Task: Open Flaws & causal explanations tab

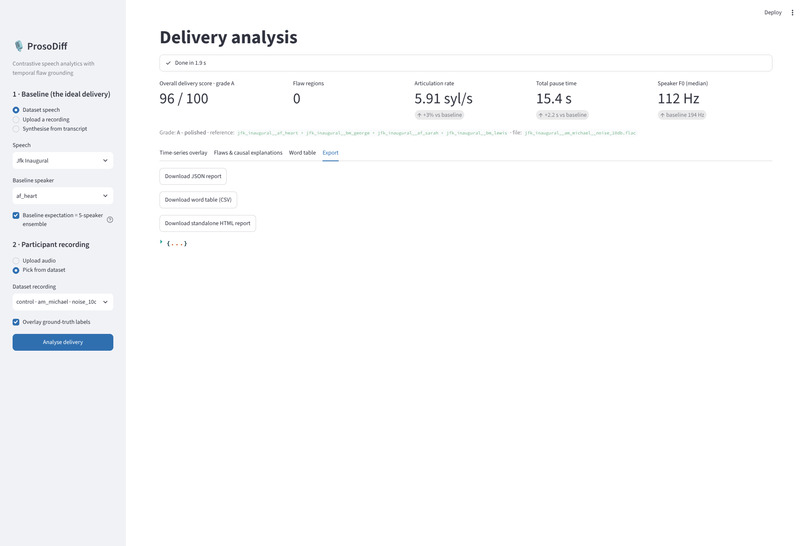Action: point(248,153)
